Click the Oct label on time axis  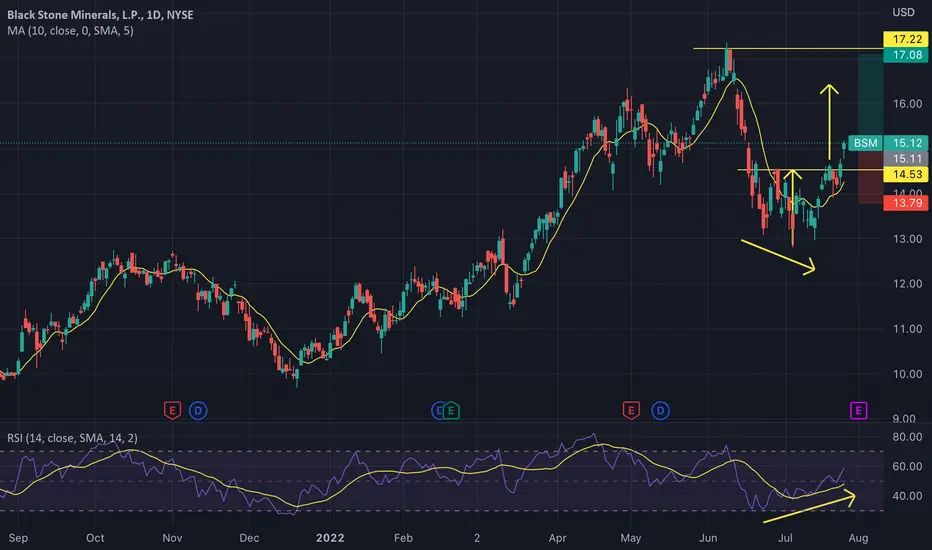coord(95,538)
